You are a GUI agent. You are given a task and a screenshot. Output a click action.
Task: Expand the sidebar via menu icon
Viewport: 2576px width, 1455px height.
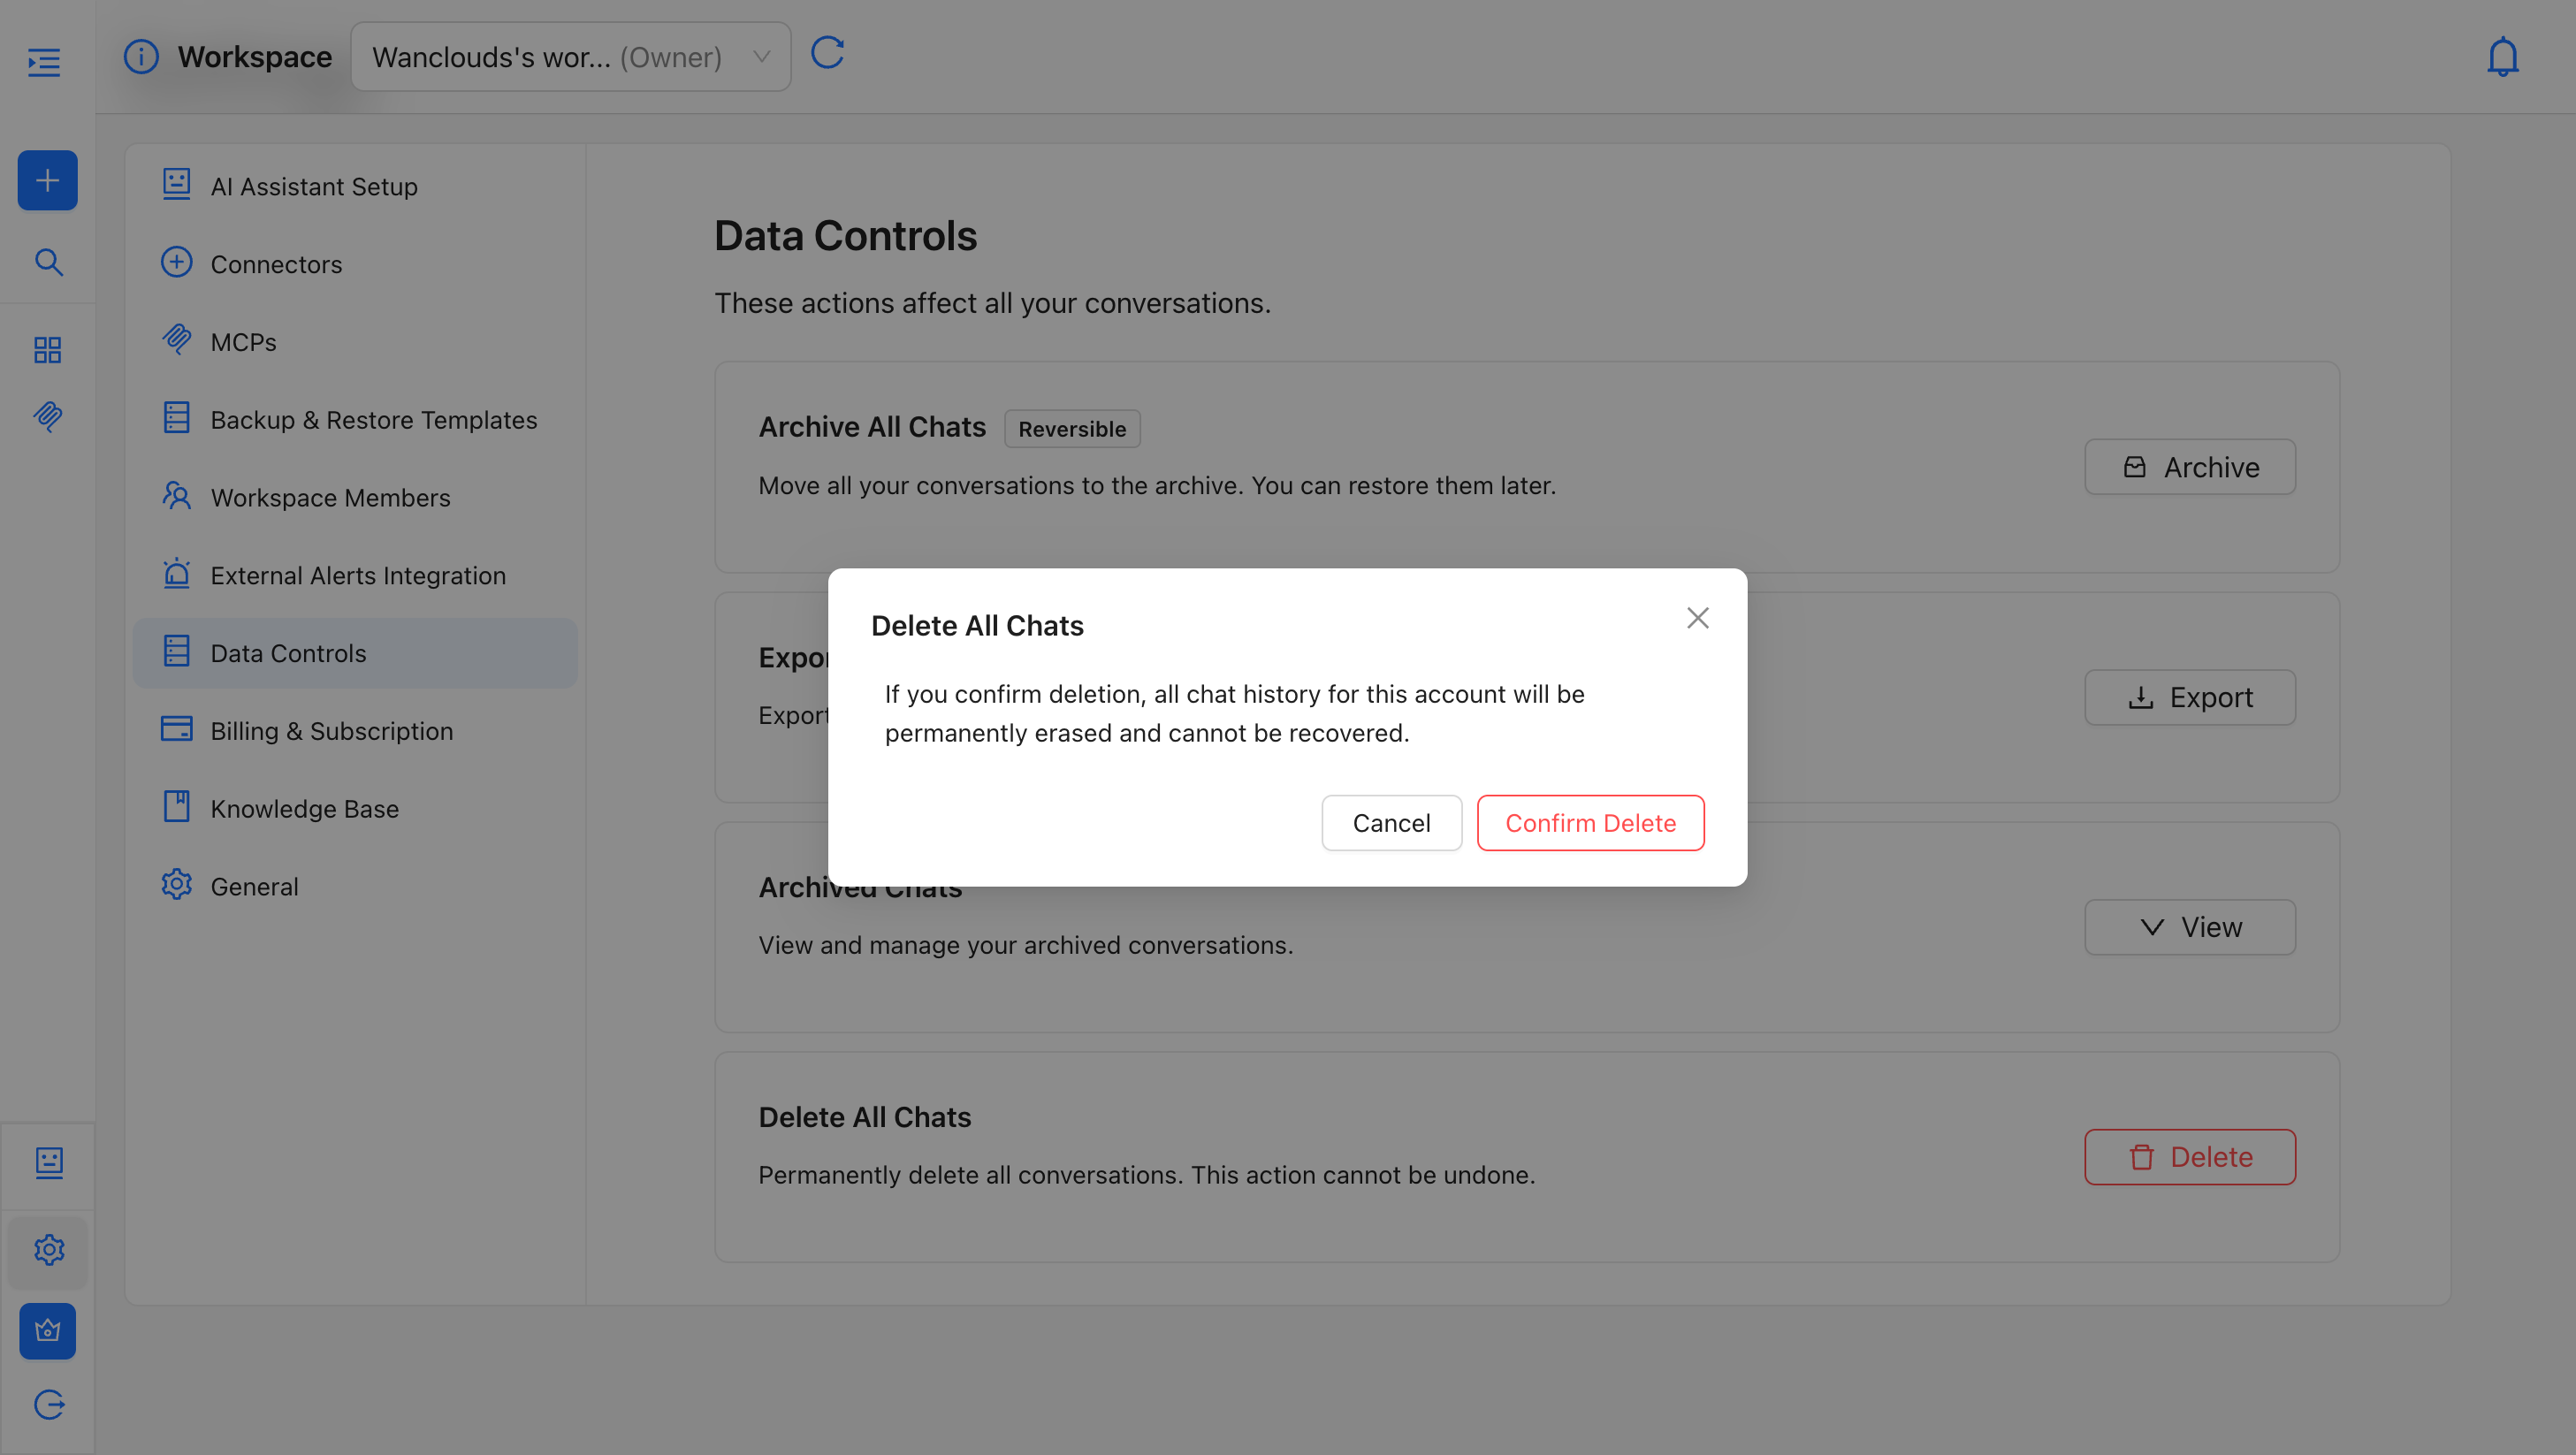[44, 62]
